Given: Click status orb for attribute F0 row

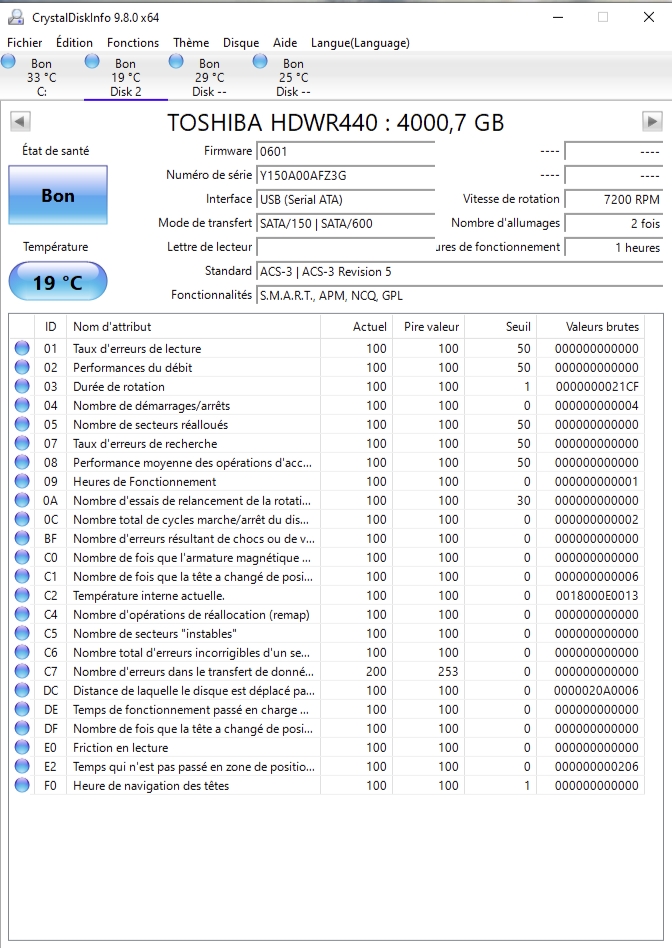Looking at the screenshot, I should [22, 785].
